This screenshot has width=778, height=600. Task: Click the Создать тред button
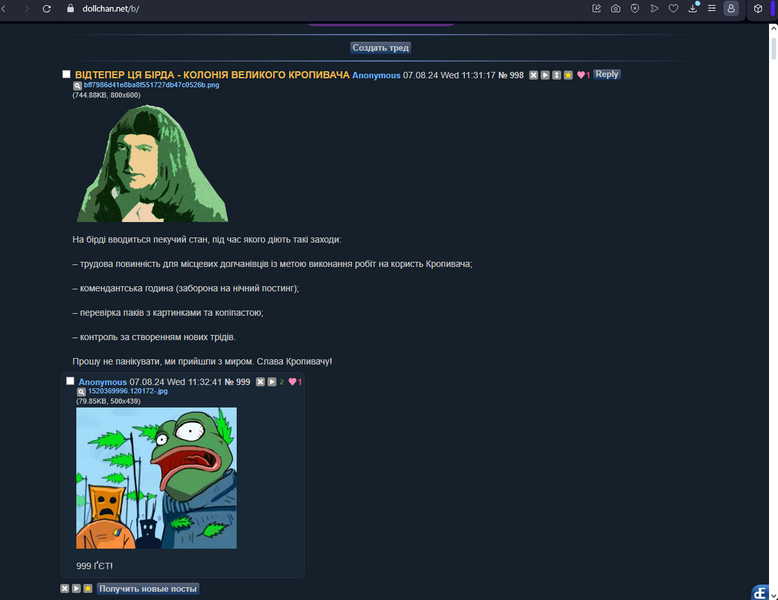tap(381, 48)
